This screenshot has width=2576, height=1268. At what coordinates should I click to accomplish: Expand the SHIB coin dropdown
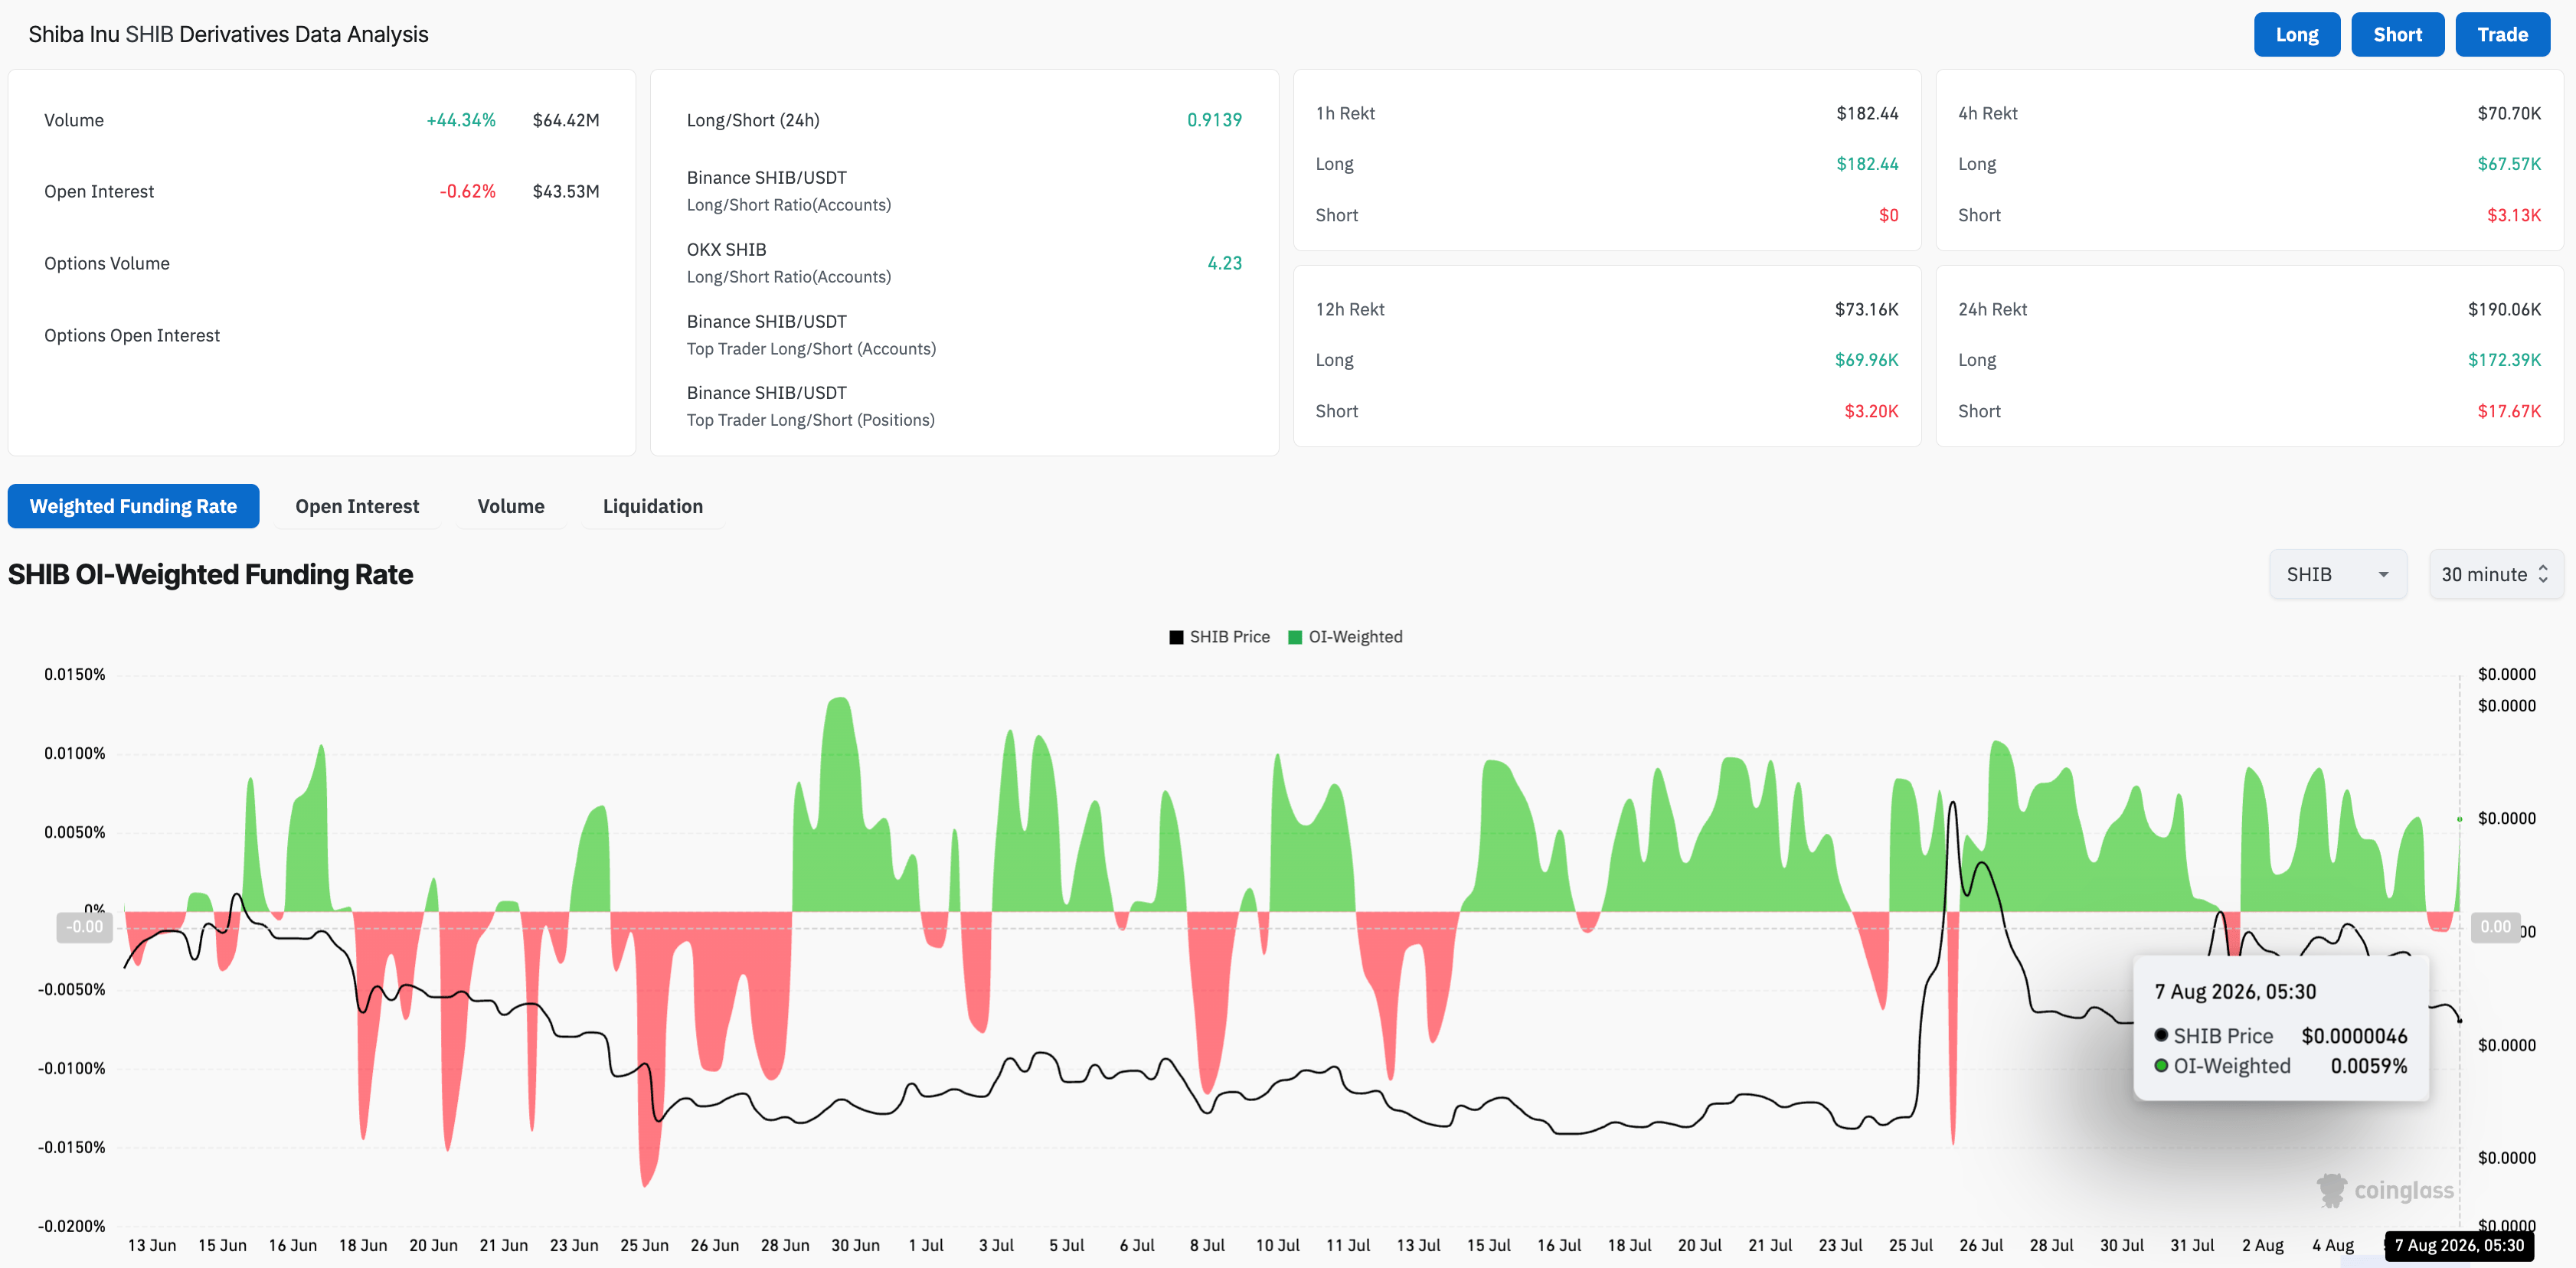(x=2337, y=574)
